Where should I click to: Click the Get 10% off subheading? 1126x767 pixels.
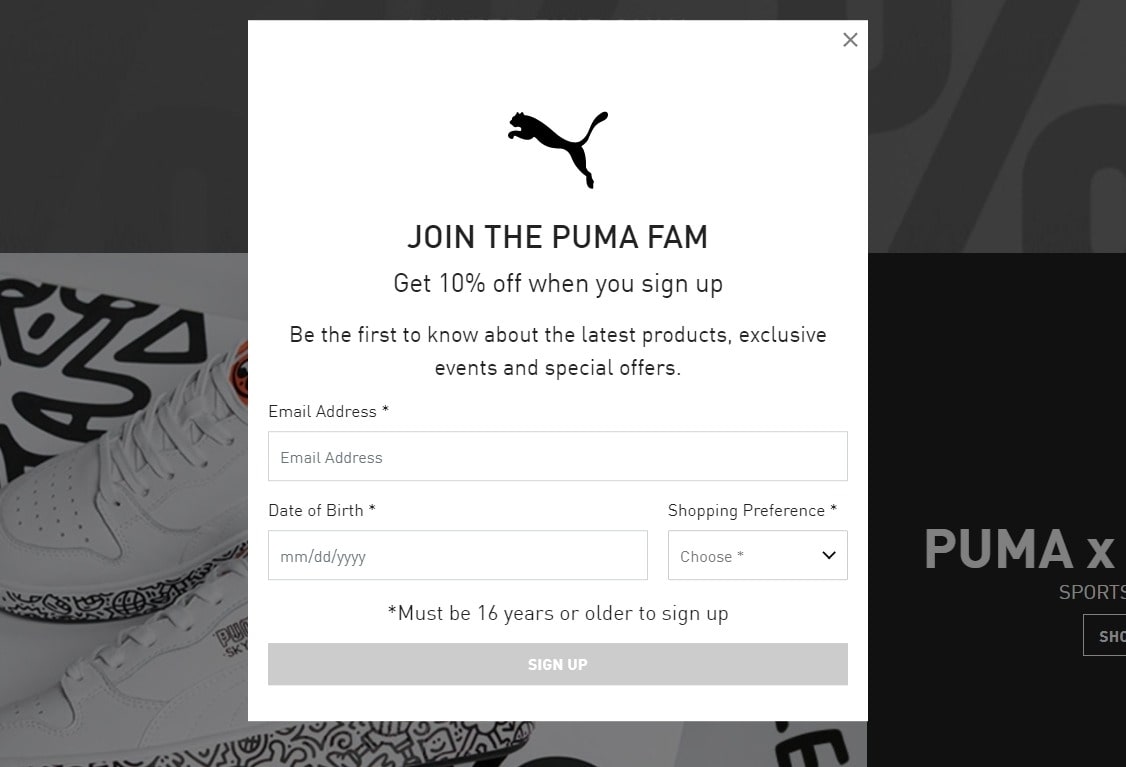(557, 284)
